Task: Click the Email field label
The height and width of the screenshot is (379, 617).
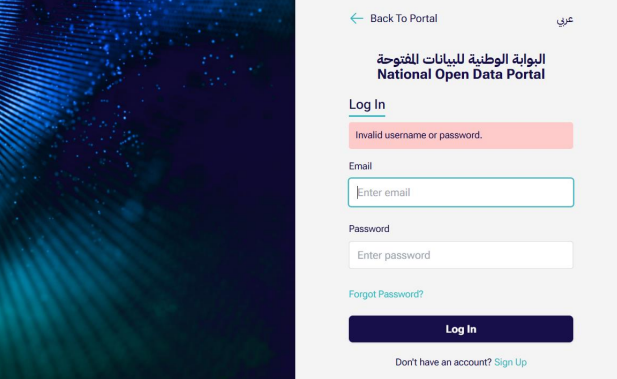Action: pos(360,166)
